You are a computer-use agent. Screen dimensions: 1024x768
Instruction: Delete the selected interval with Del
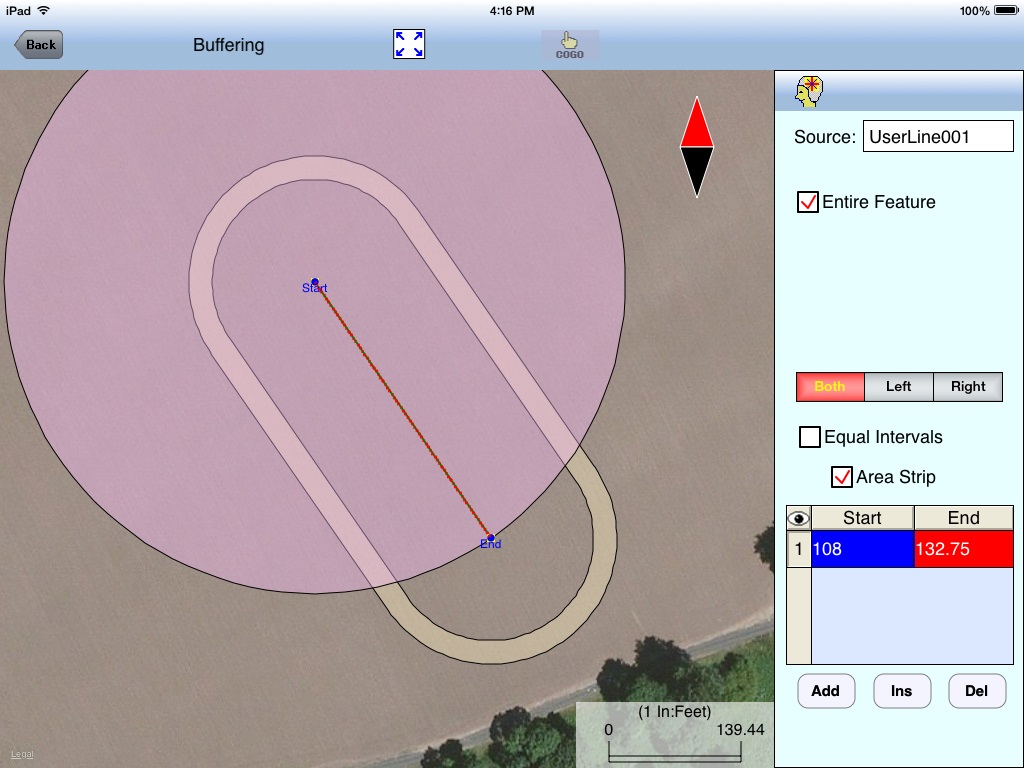(x=977, y=691)
